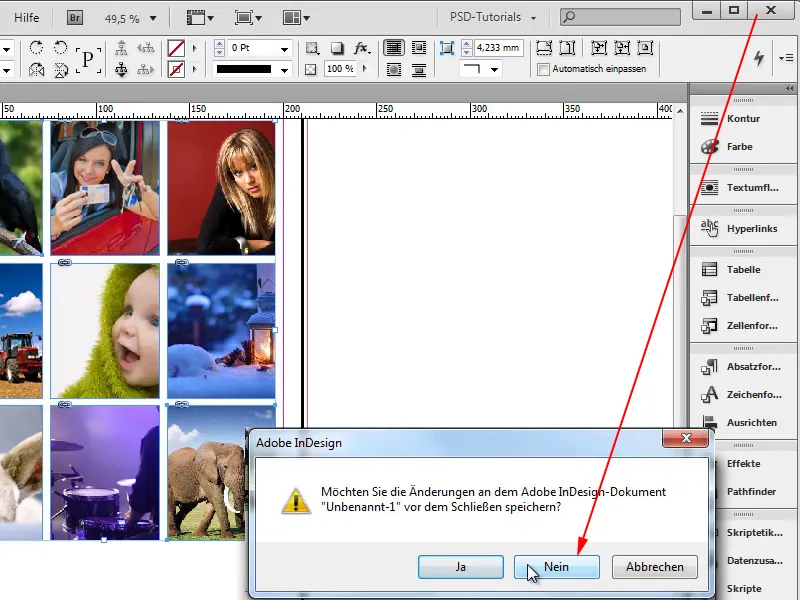Image resolution: width=800 pixels, height=600 pixels.
Task: Select Wrap around object shape icon
Action: [393, 69]
